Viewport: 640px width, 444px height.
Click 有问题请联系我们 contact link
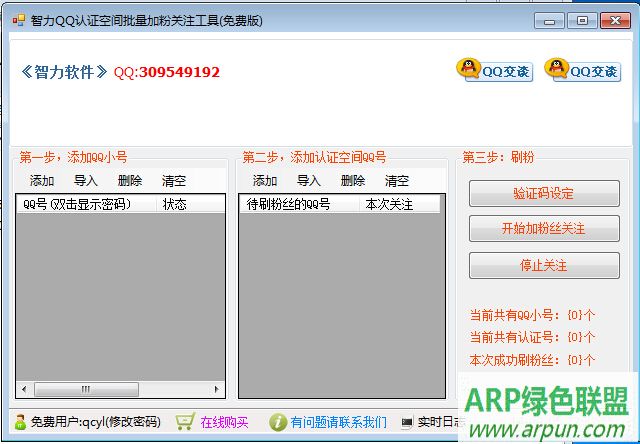click(x=338, y=422)
